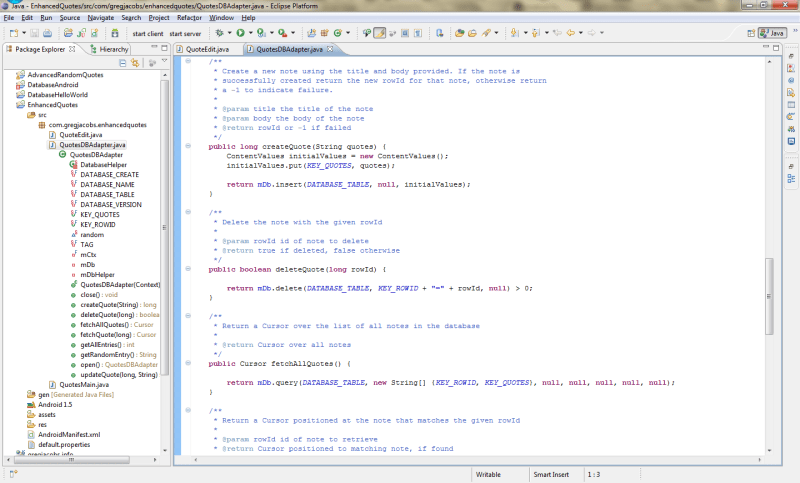Click the start client button
This screenshot has width=800, height=483.
[x=149, y=33]
